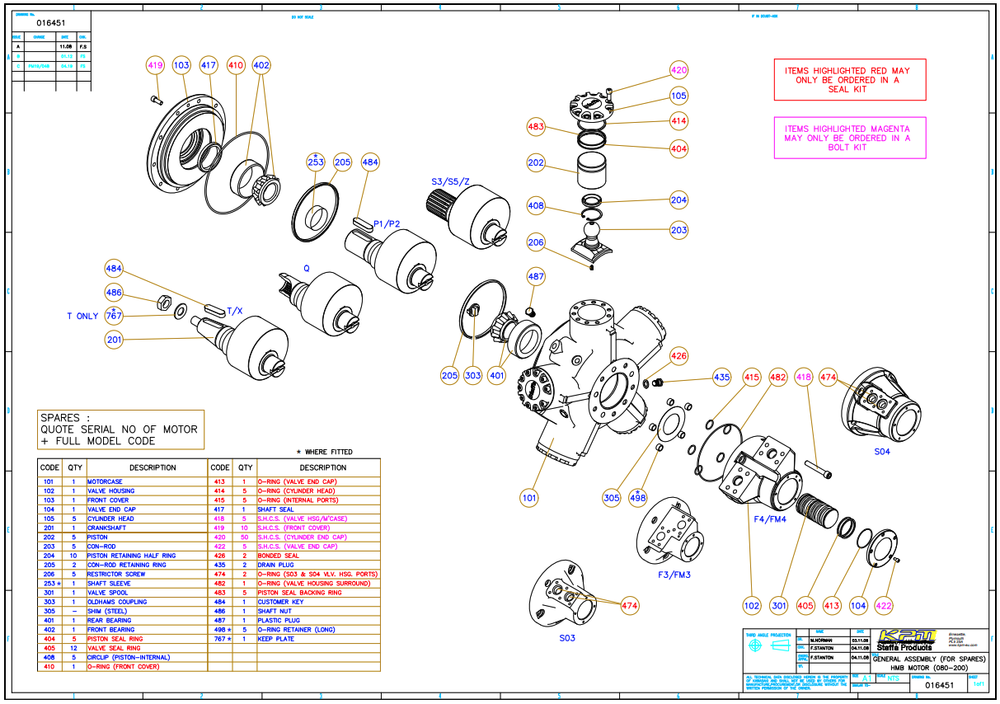Click red balloon 483

[x=536, y=126]
